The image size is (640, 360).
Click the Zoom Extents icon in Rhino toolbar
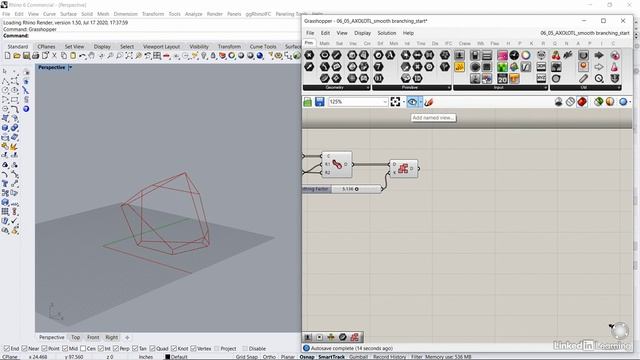click(129, 56)
